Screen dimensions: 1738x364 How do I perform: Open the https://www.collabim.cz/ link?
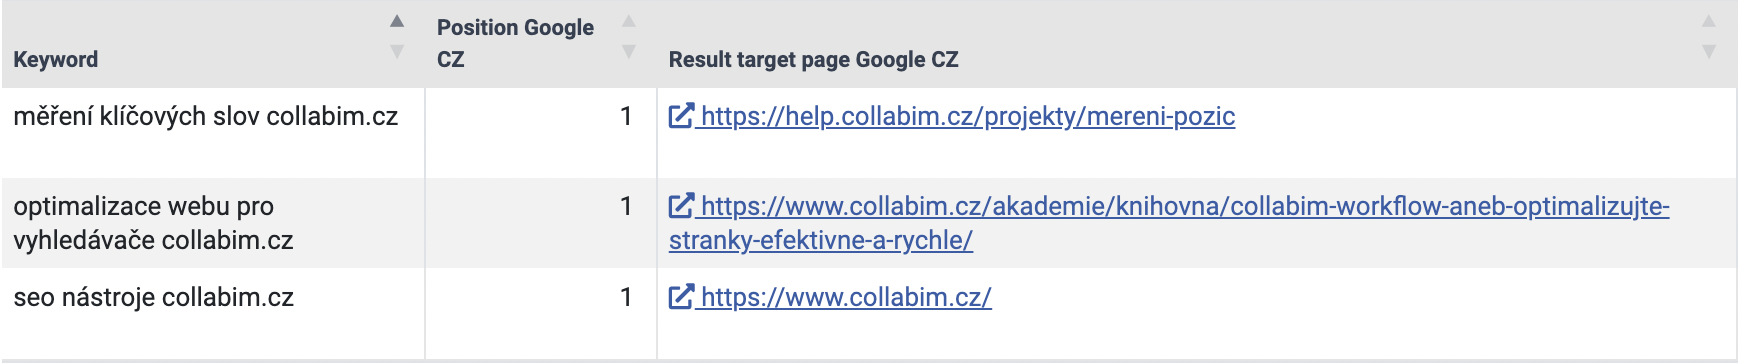click(846, 297)
